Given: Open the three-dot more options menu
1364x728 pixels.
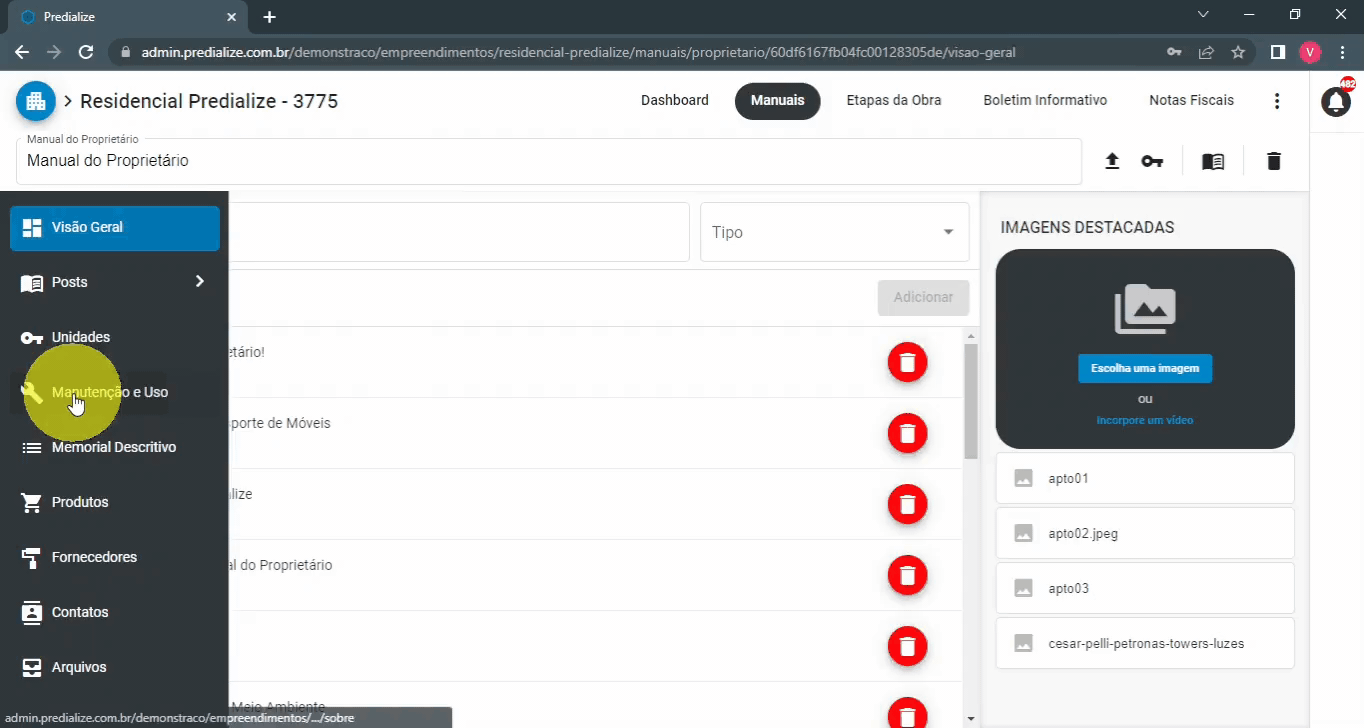Looking at the screenshot, I should pyautogui.click(x=1277, y=101).
